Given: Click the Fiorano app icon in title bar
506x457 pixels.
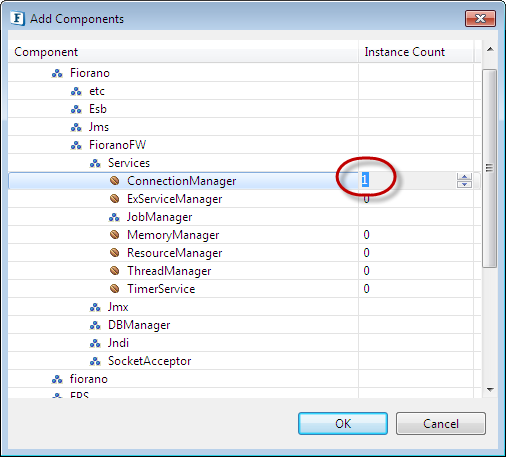Looking at the screenshot, I should (x=17, y=18).
